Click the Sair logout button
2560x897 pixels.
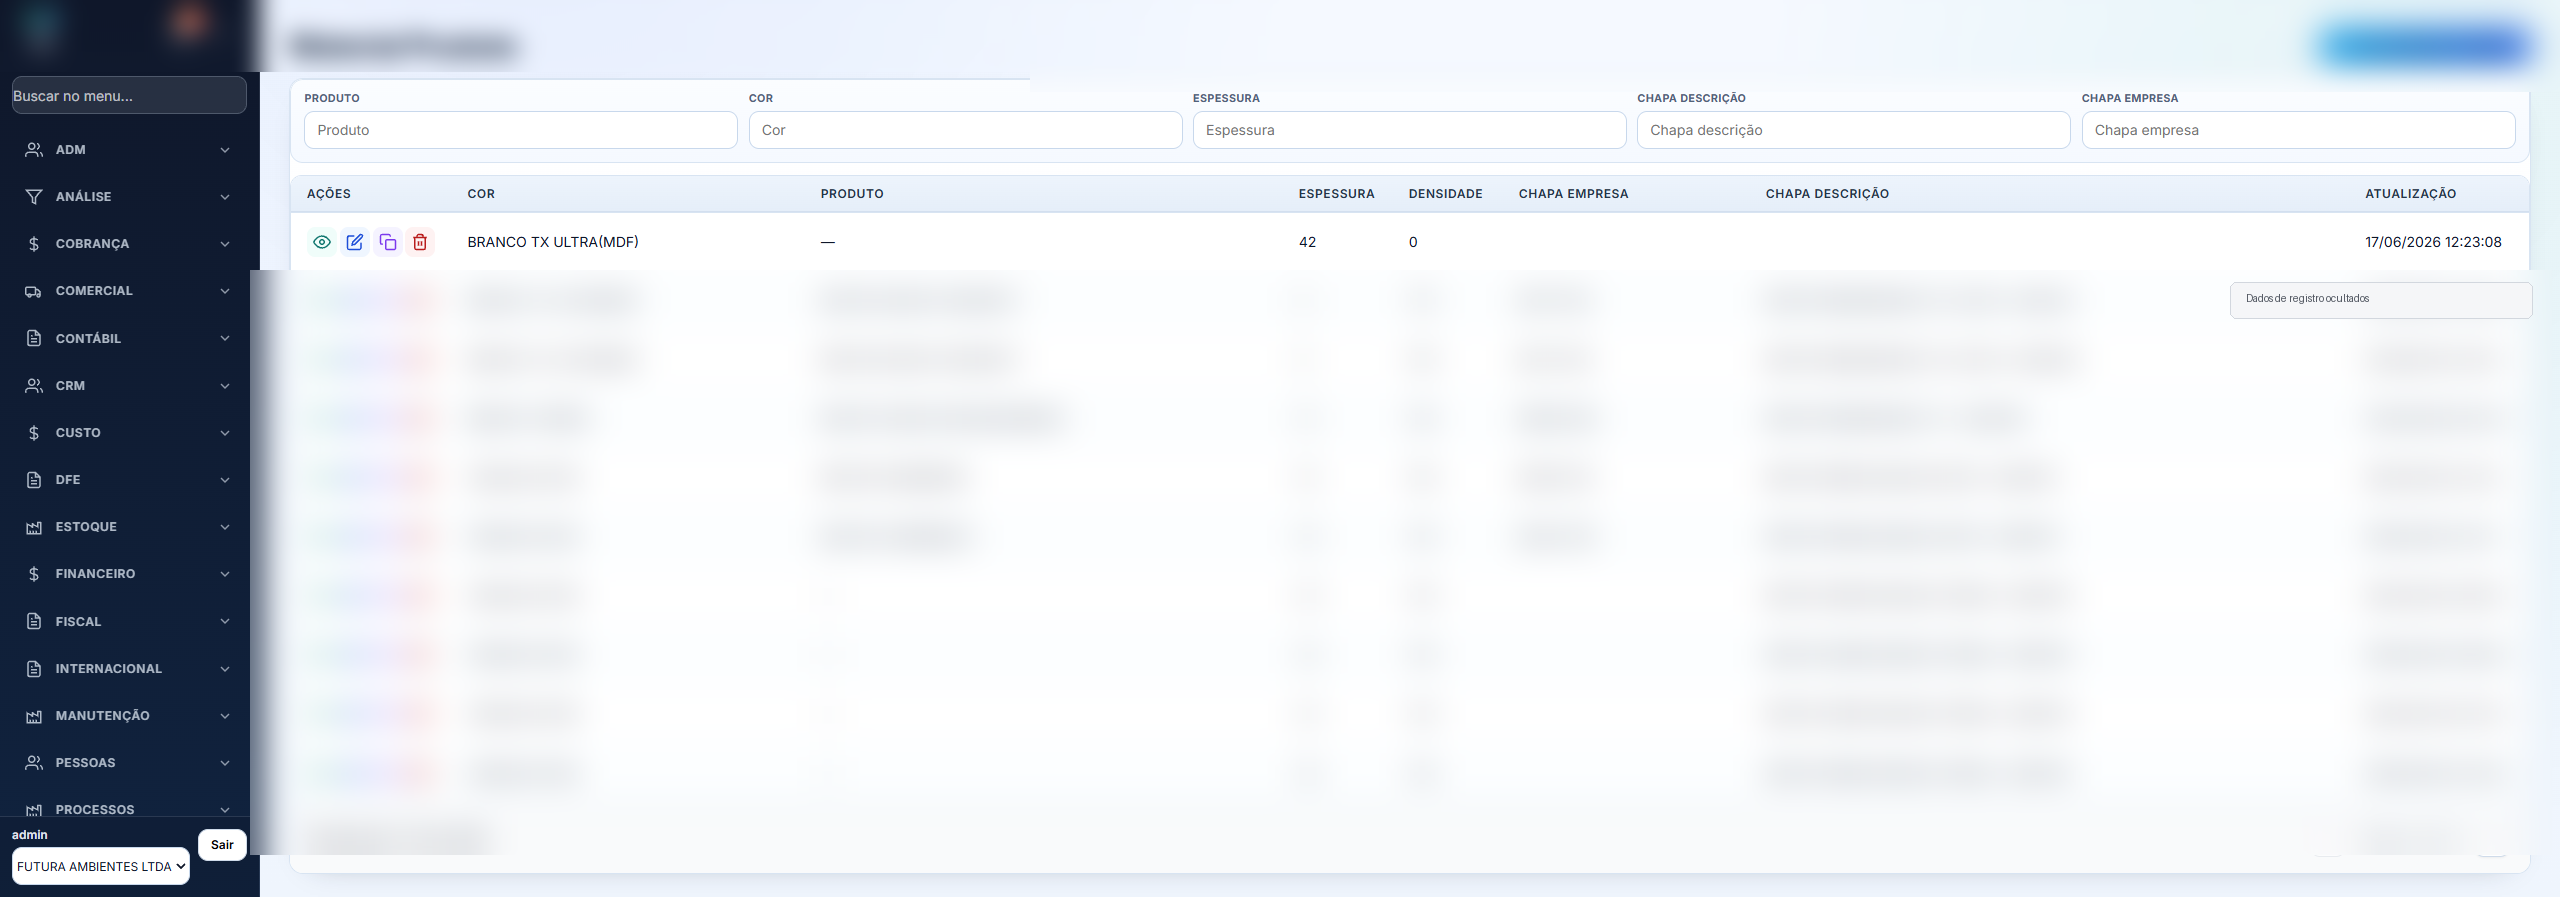coord(222,845)
